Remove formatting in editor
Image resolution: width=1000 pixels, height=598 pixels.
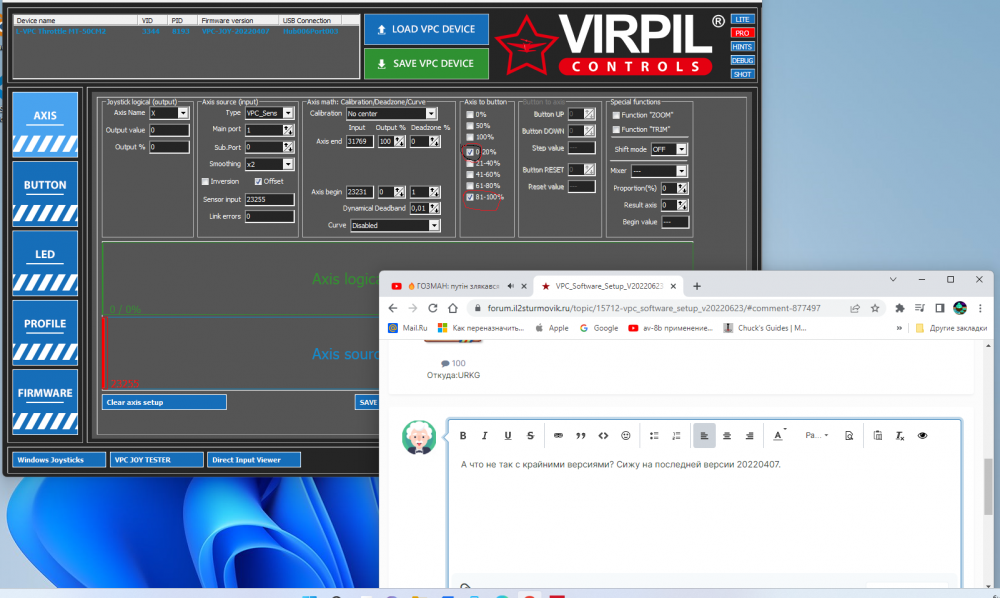pyautogui.click(x=900, y=435)
